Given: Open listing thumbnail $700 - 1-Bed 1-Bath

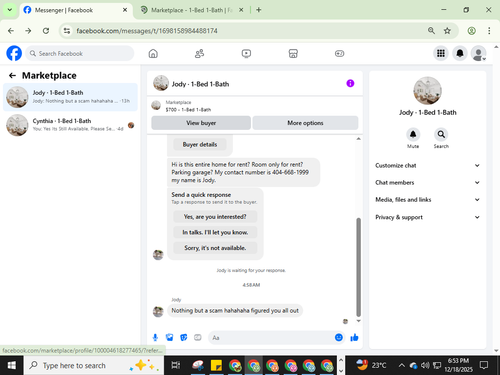Looking at the screenshot, I should pos(156,106).
